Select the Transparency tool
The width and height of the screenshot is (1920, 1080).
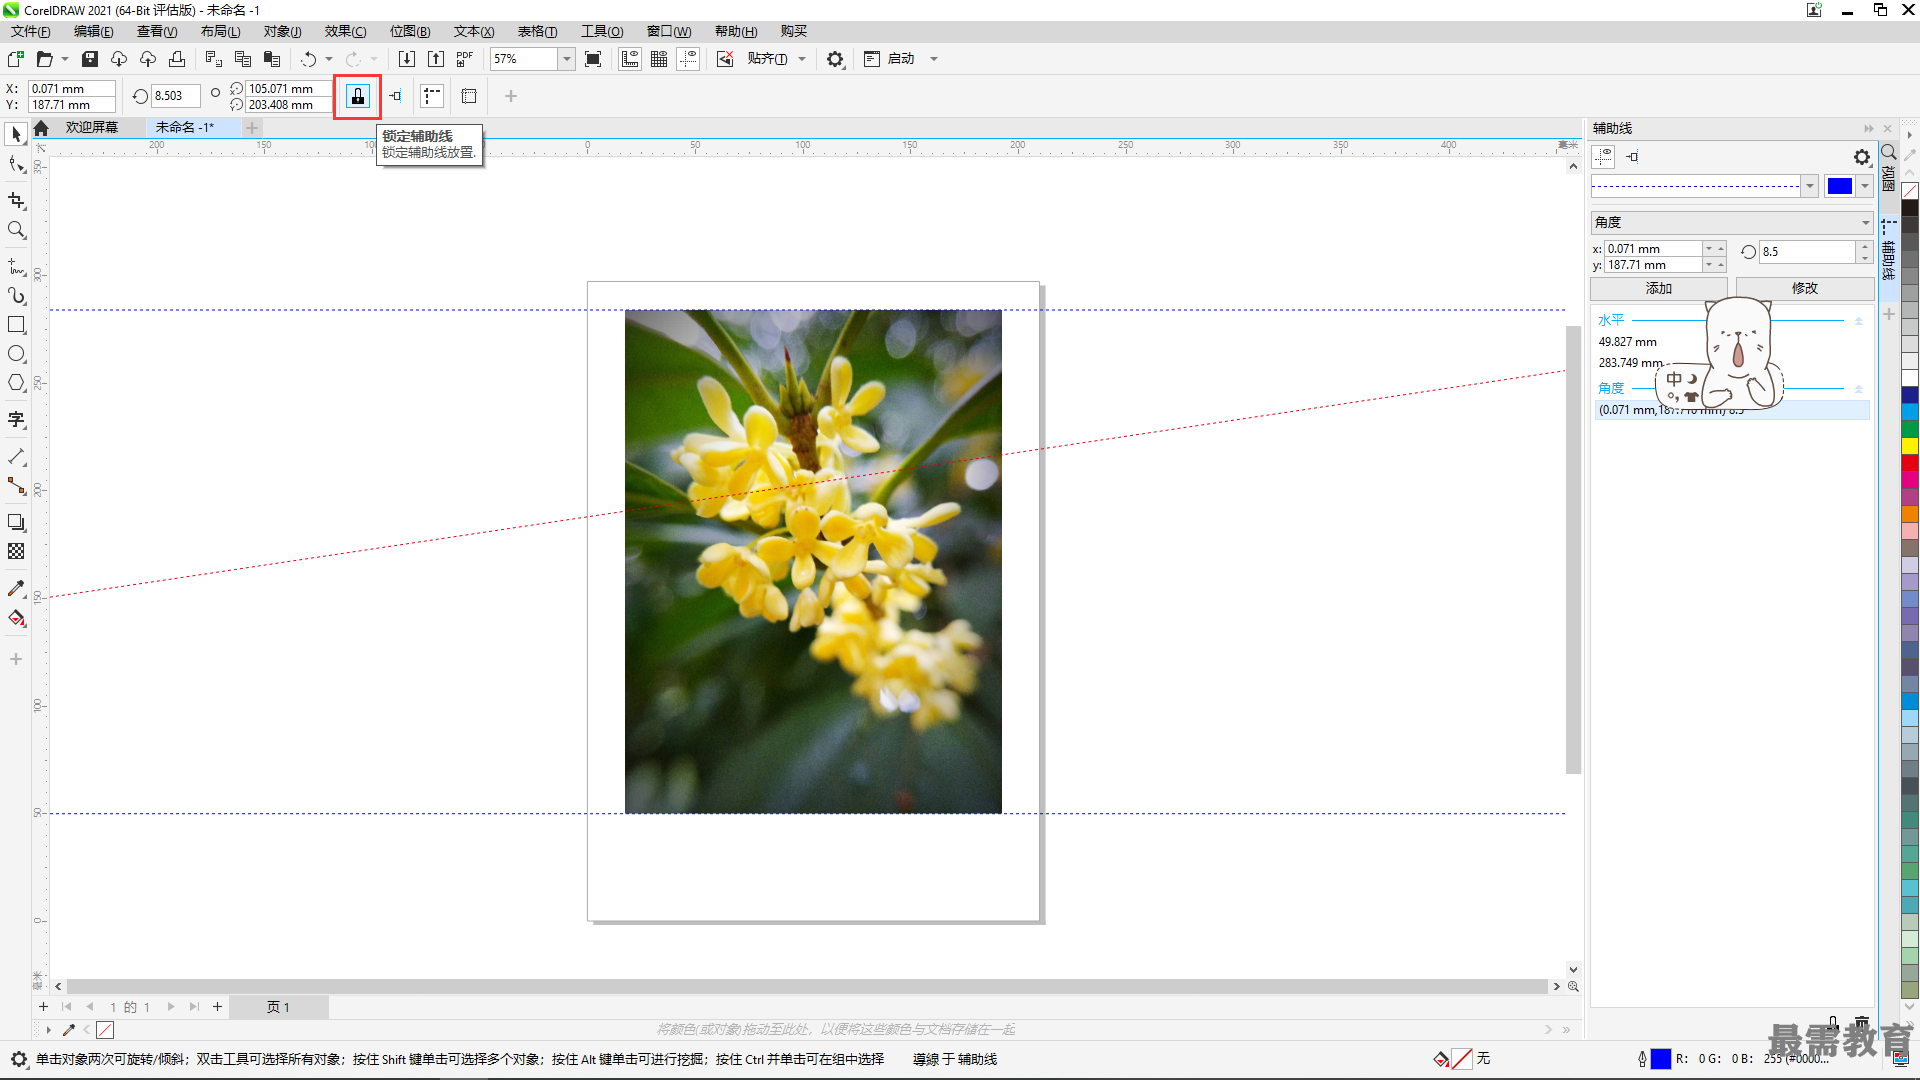click(16, 552)
